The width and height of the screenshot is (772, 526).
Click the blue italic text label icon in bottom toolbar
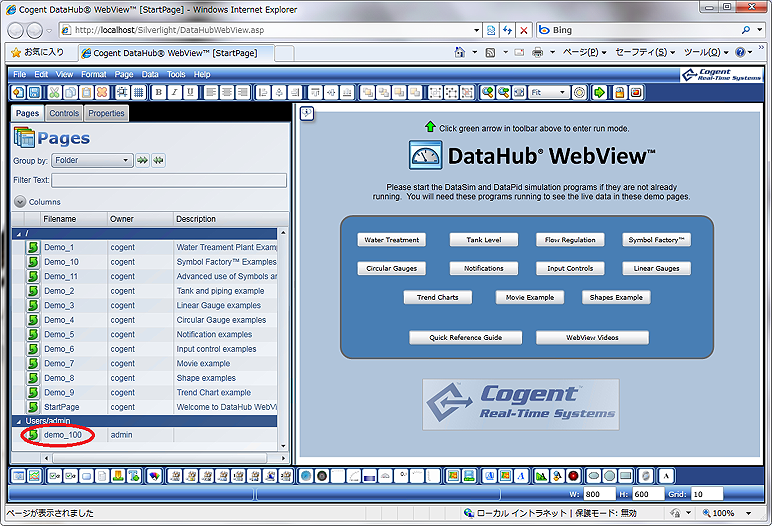point(521,476)
